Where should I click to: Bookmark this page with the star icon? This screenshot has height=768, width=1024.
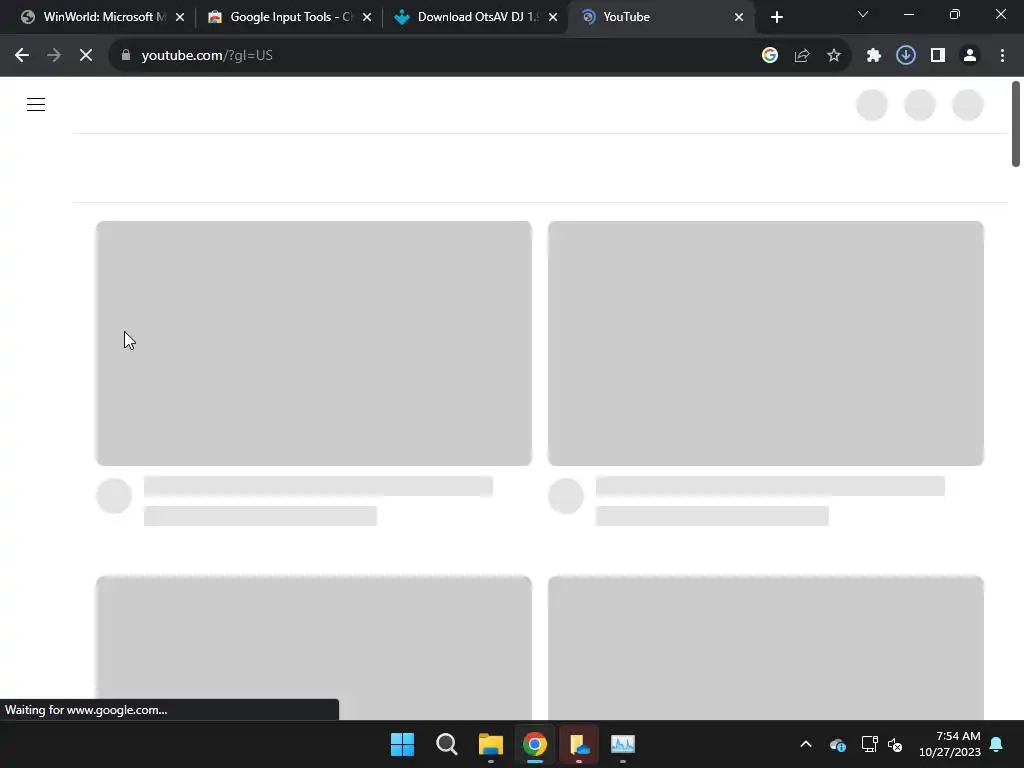click(x=834, y=56)
